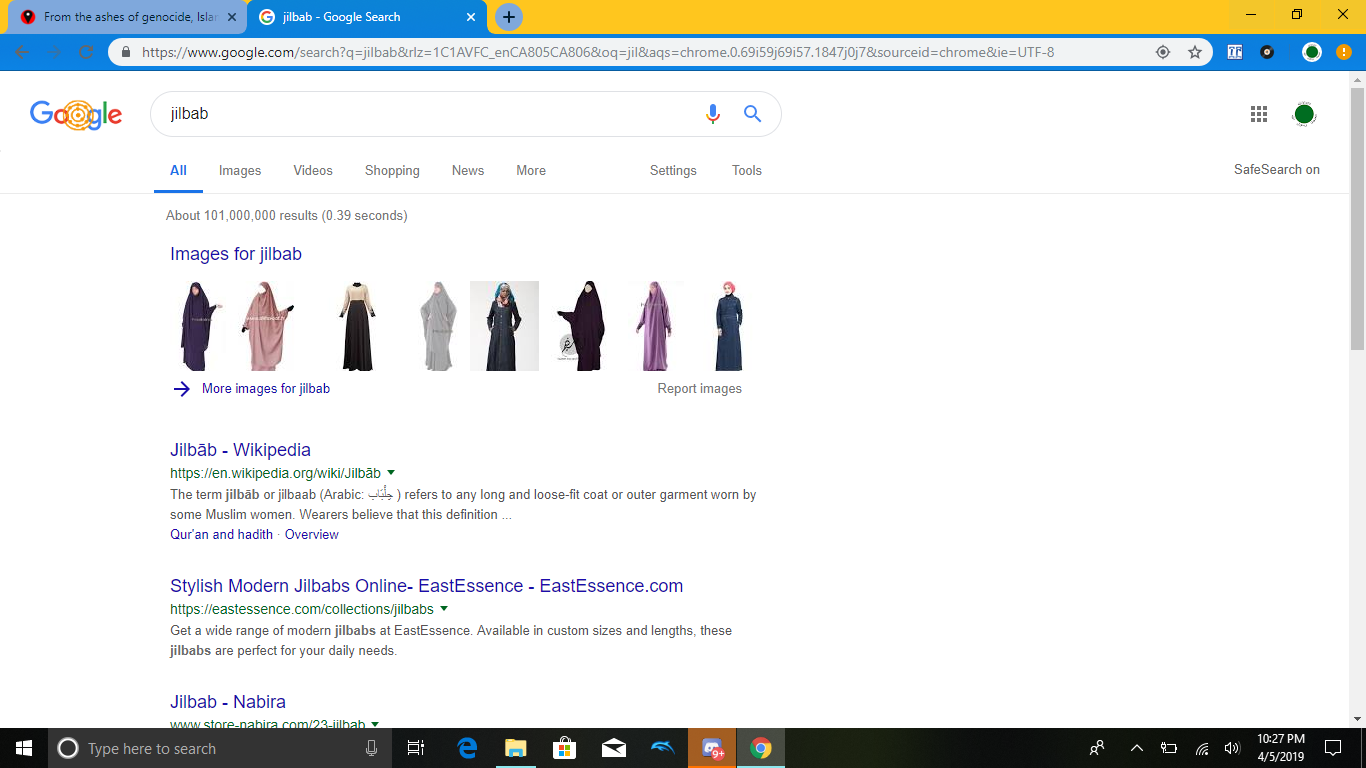Launch Microsoft Edge from taskbar
Screen dimensions: 1366x768
click(x=467, y=748)
